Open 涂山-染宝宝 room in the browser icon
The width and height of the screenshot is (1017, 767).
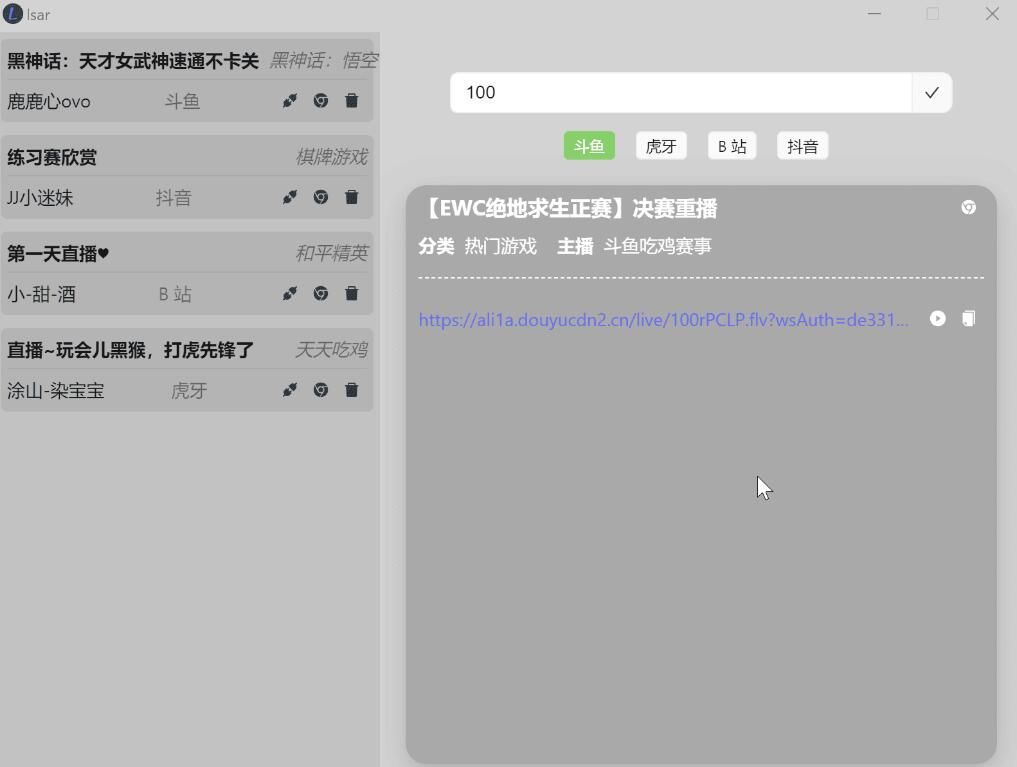320,390
